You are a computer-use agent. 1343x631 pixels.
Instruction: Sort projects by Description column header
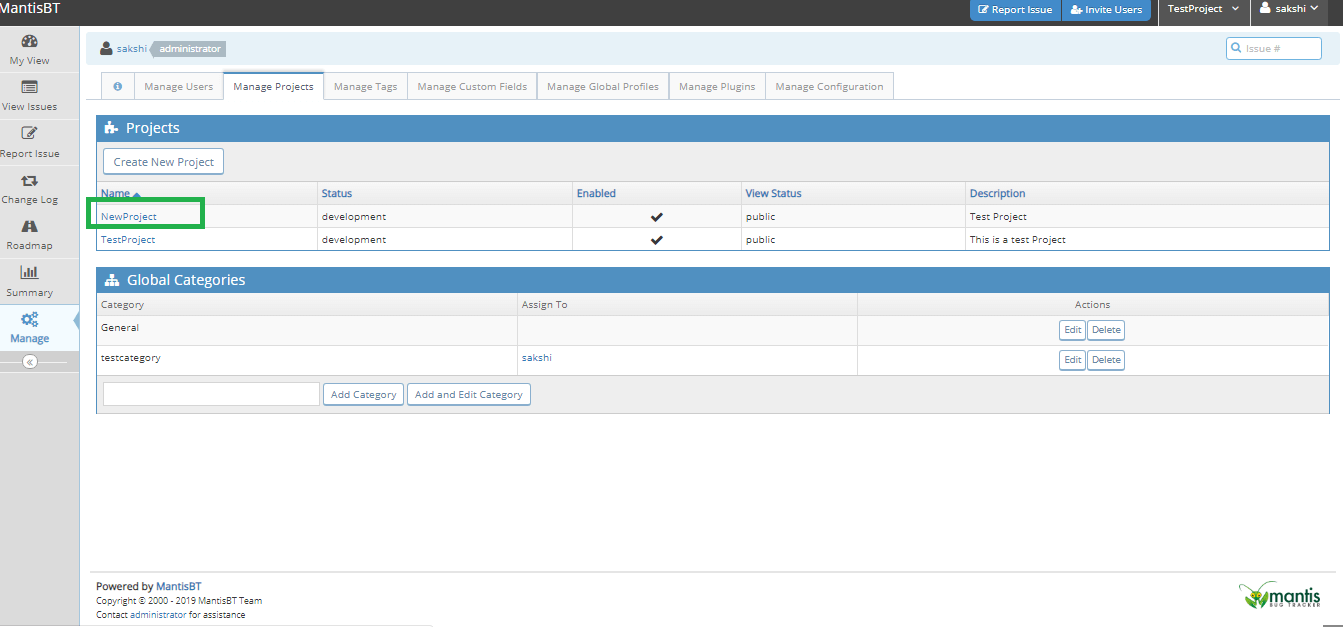997,193
